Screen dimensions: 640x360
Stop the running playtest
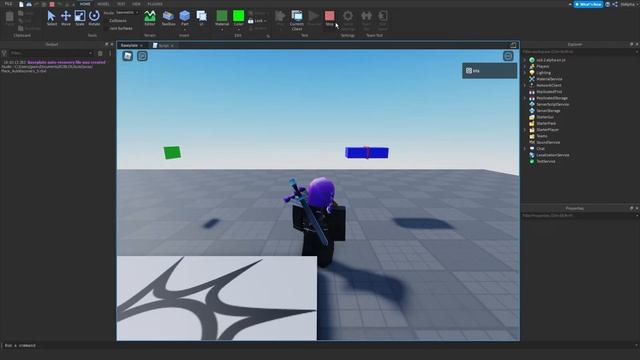[329, 18]
